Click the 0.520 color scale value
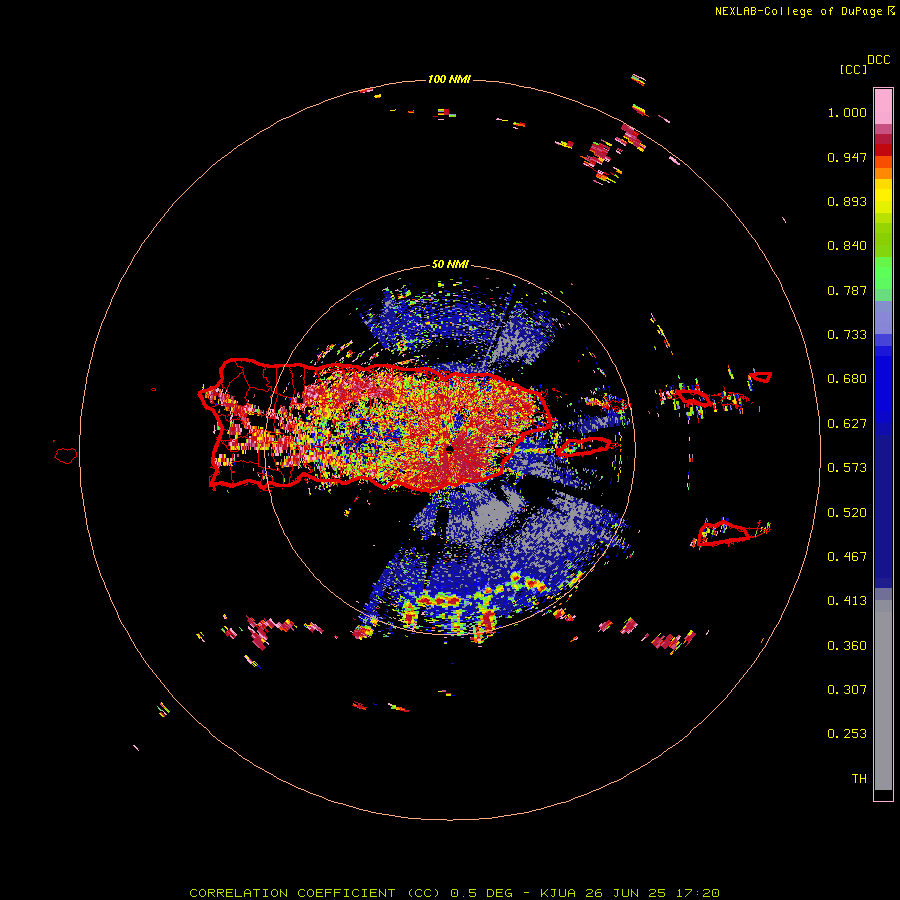Screen dimensions: 900x900 [847, 513]
